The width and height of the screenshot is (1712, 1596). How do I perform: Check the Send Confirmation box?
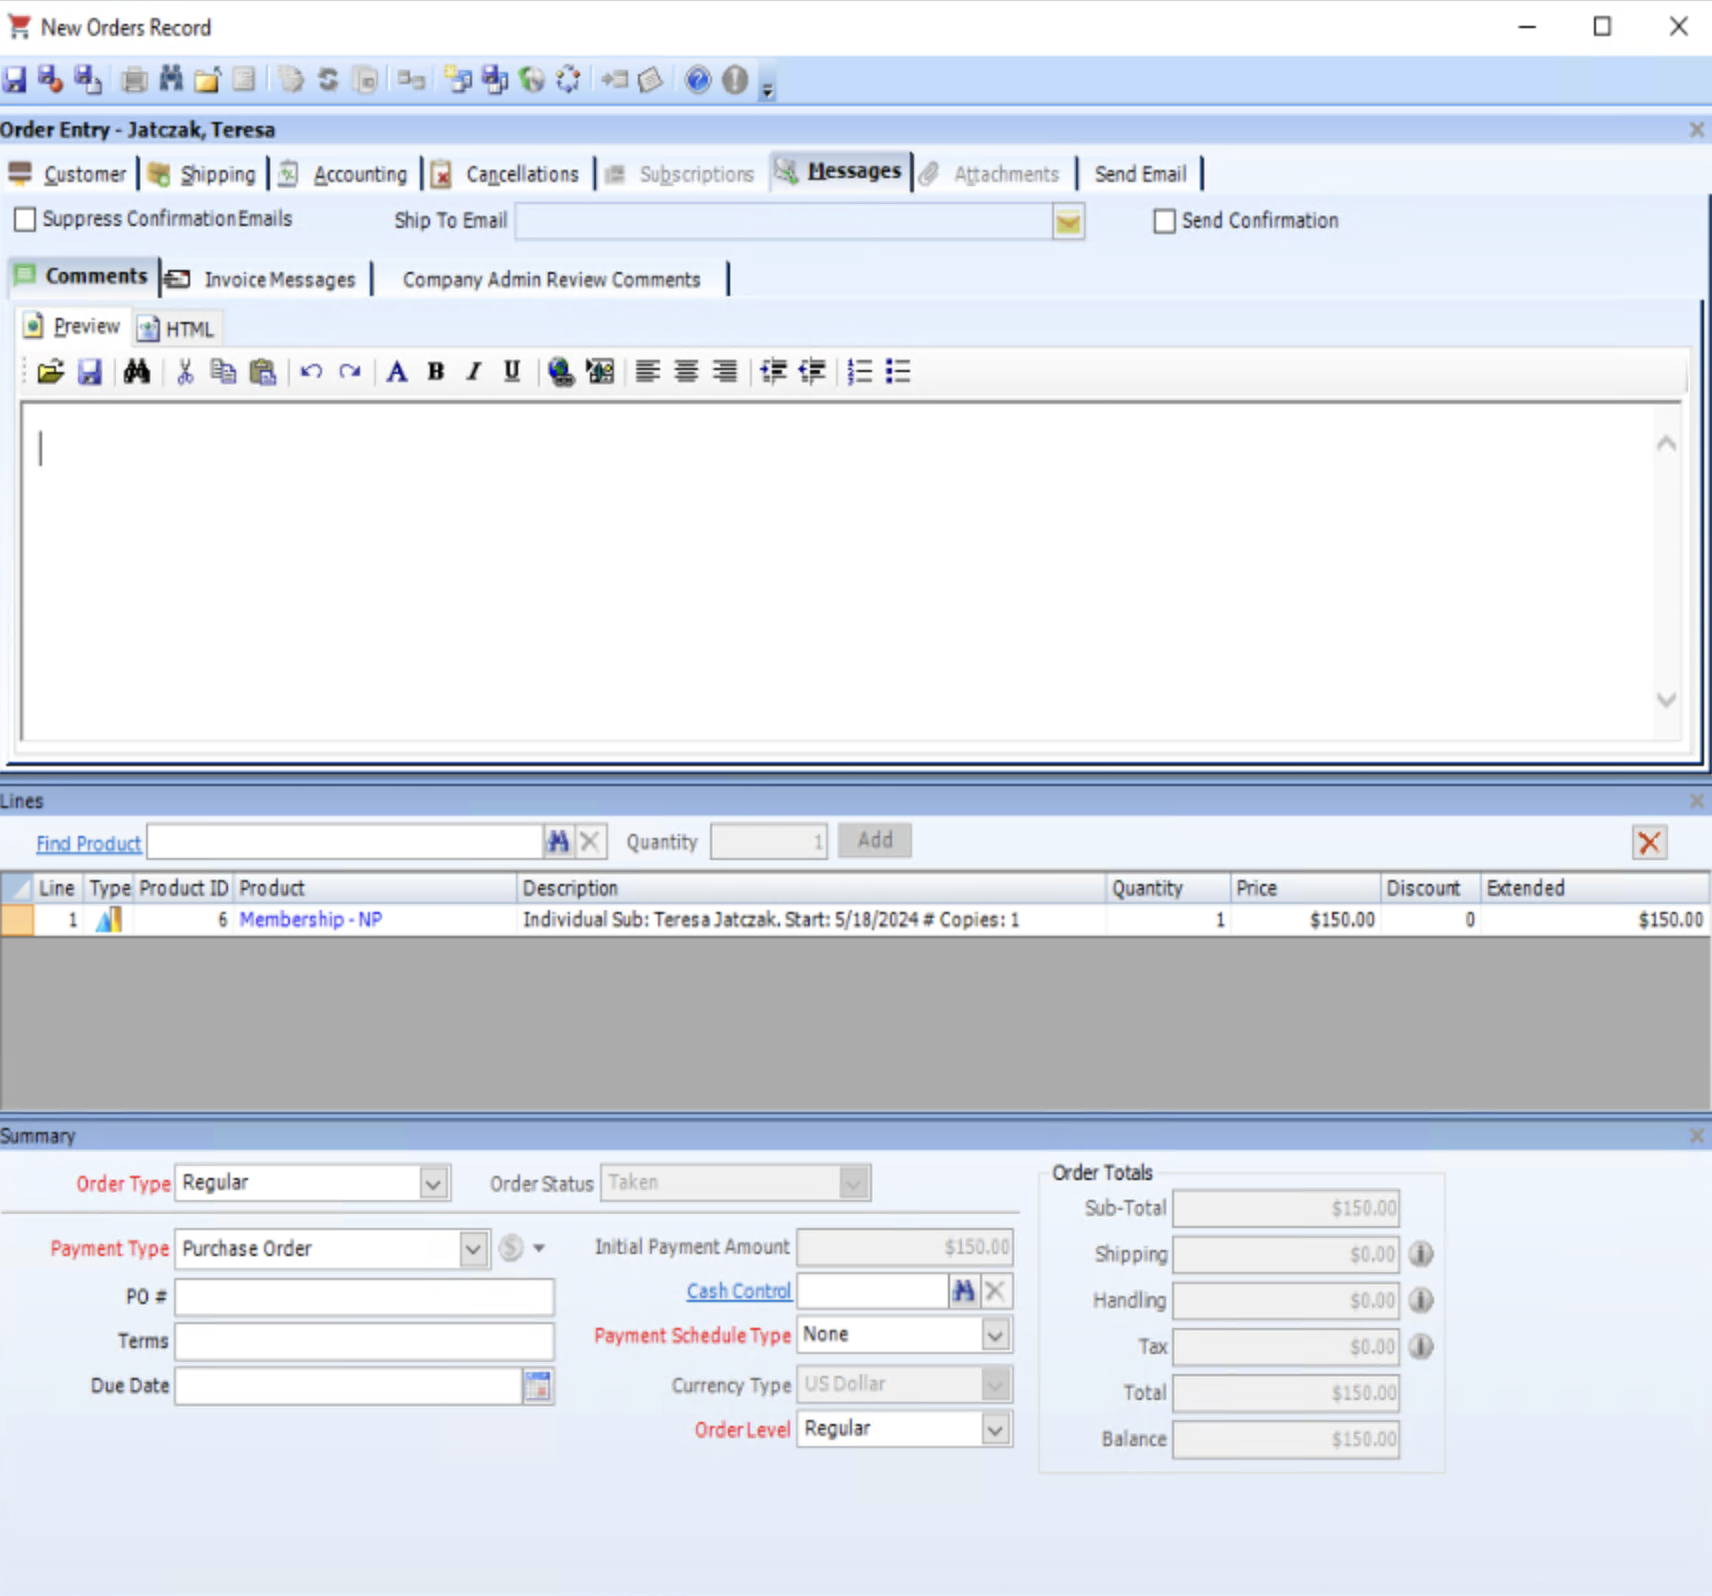[1164, 221]
